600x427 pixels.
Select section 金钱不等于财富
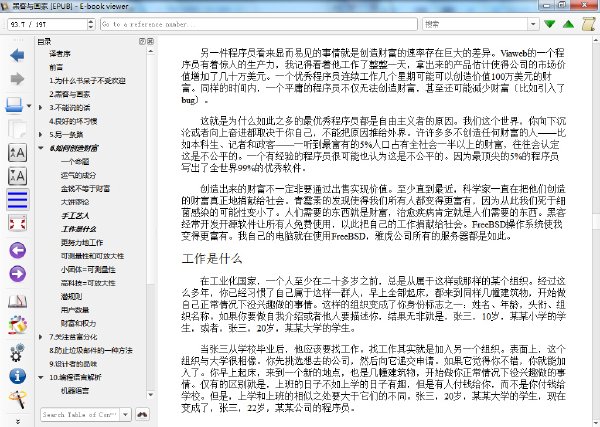85,188
